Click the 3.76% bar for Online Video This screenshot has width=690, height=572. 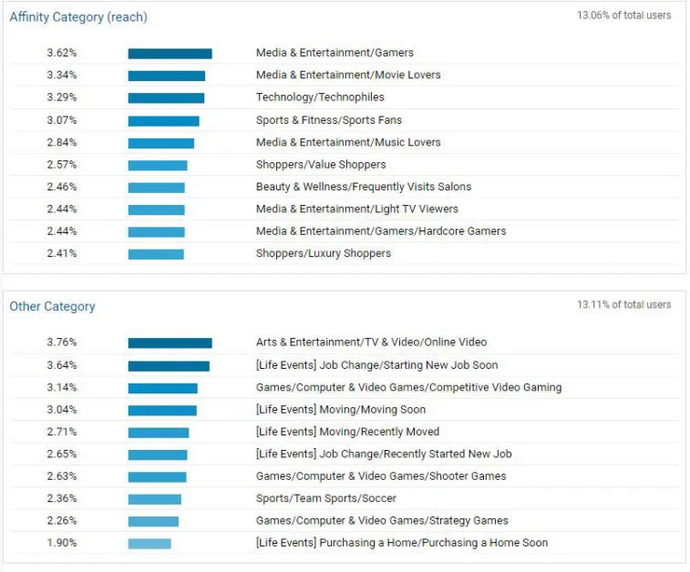pyautogui.click(x=170, y=343)
